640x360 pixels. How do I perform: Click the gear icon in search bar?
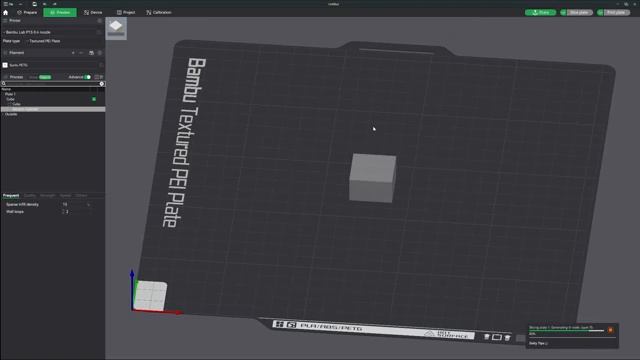point(102,84)
